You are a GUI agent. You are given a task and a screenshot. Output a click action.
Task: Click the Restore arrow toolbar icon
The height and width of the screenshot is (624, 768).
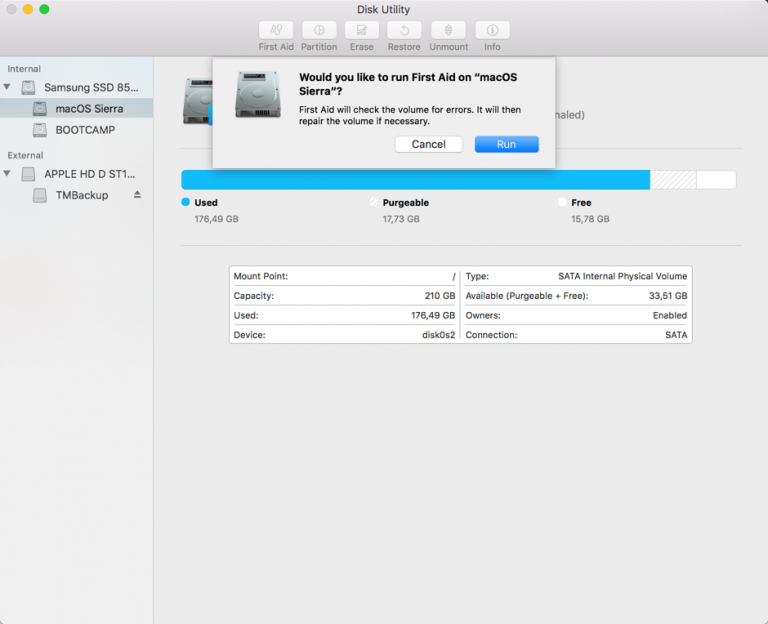[x=404, y=30]
